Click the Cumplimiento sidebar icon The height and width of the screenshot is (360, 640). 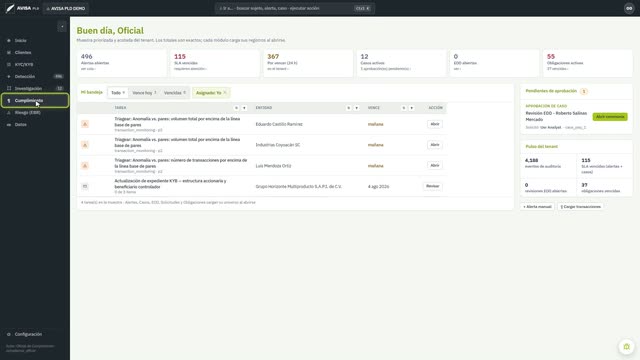tap(9, 100)
